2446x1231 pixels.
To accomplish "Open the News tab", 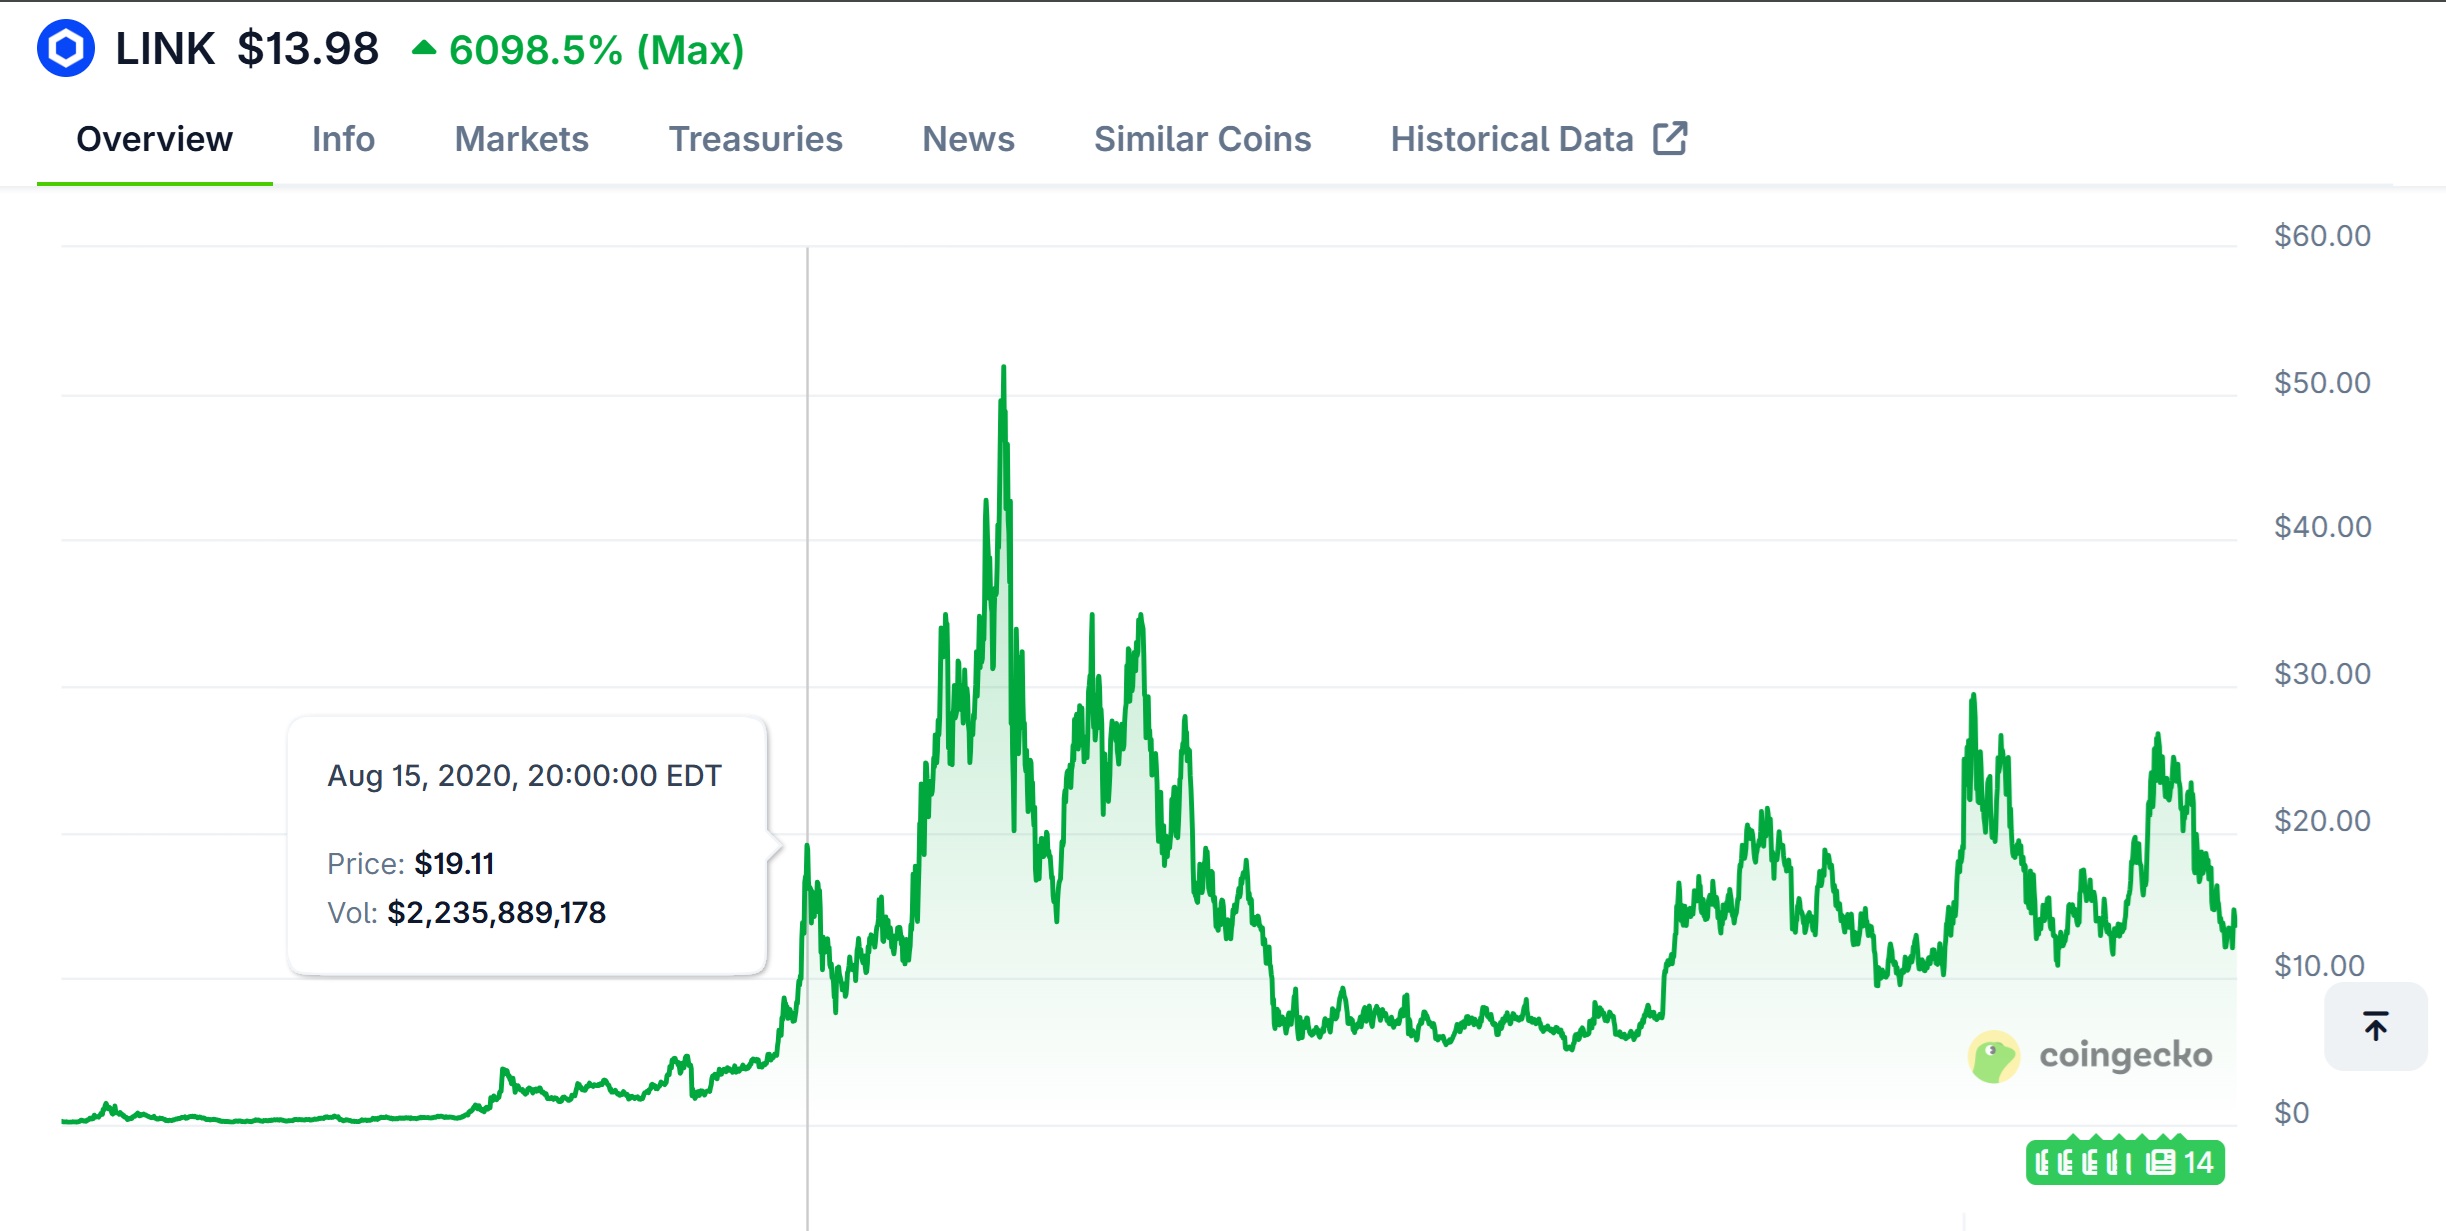I will 967,139.
